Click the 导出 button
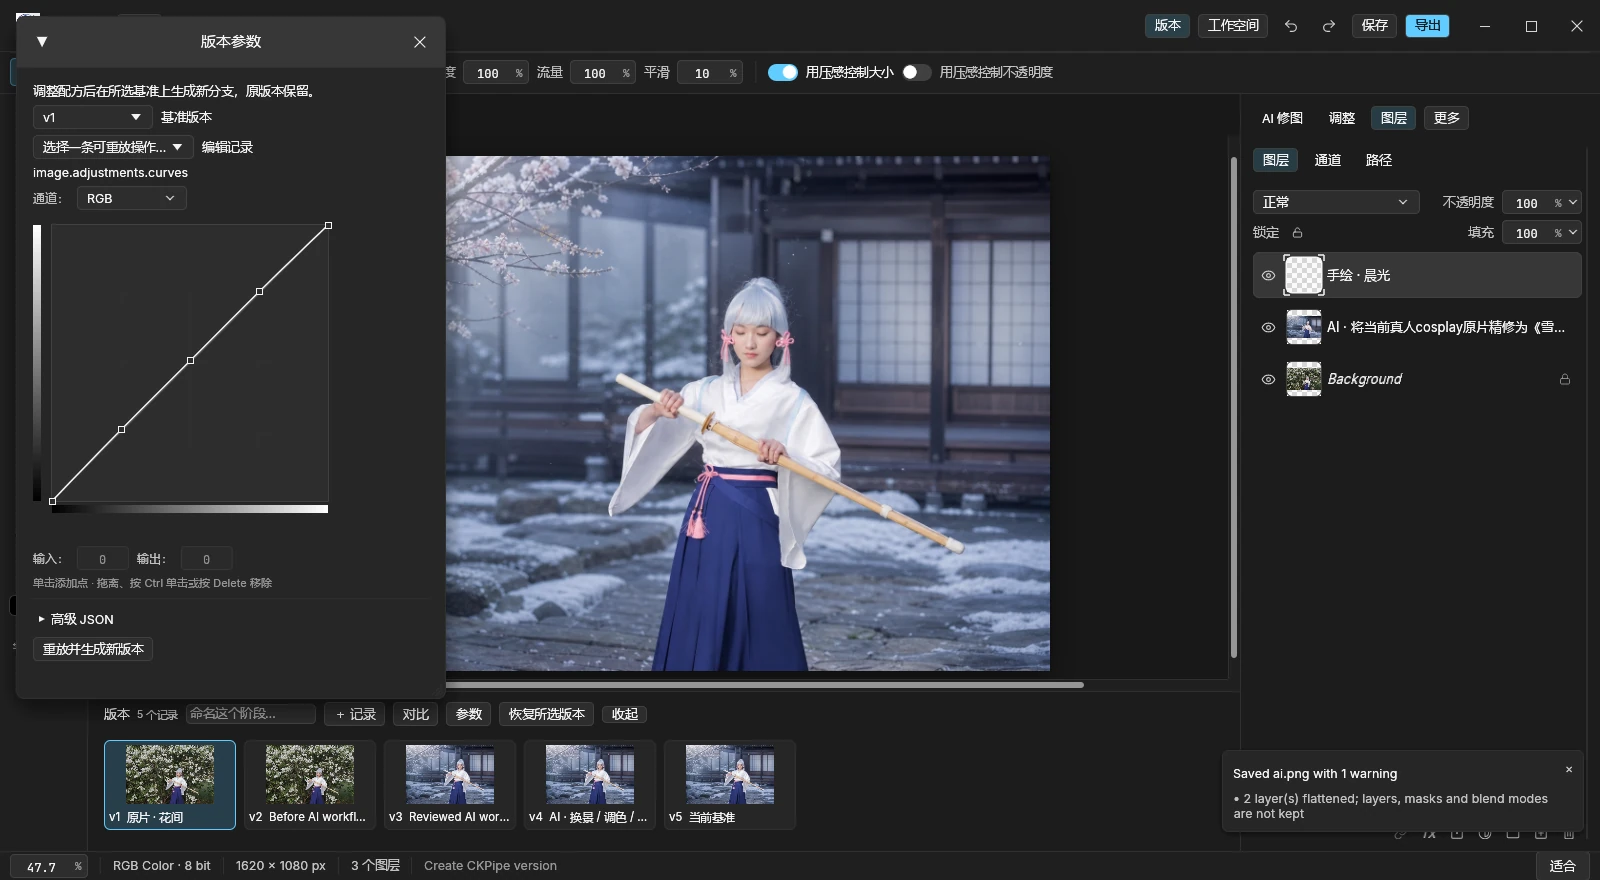The width and height of the screenshot is (1600, 880). pos(1428,26)
